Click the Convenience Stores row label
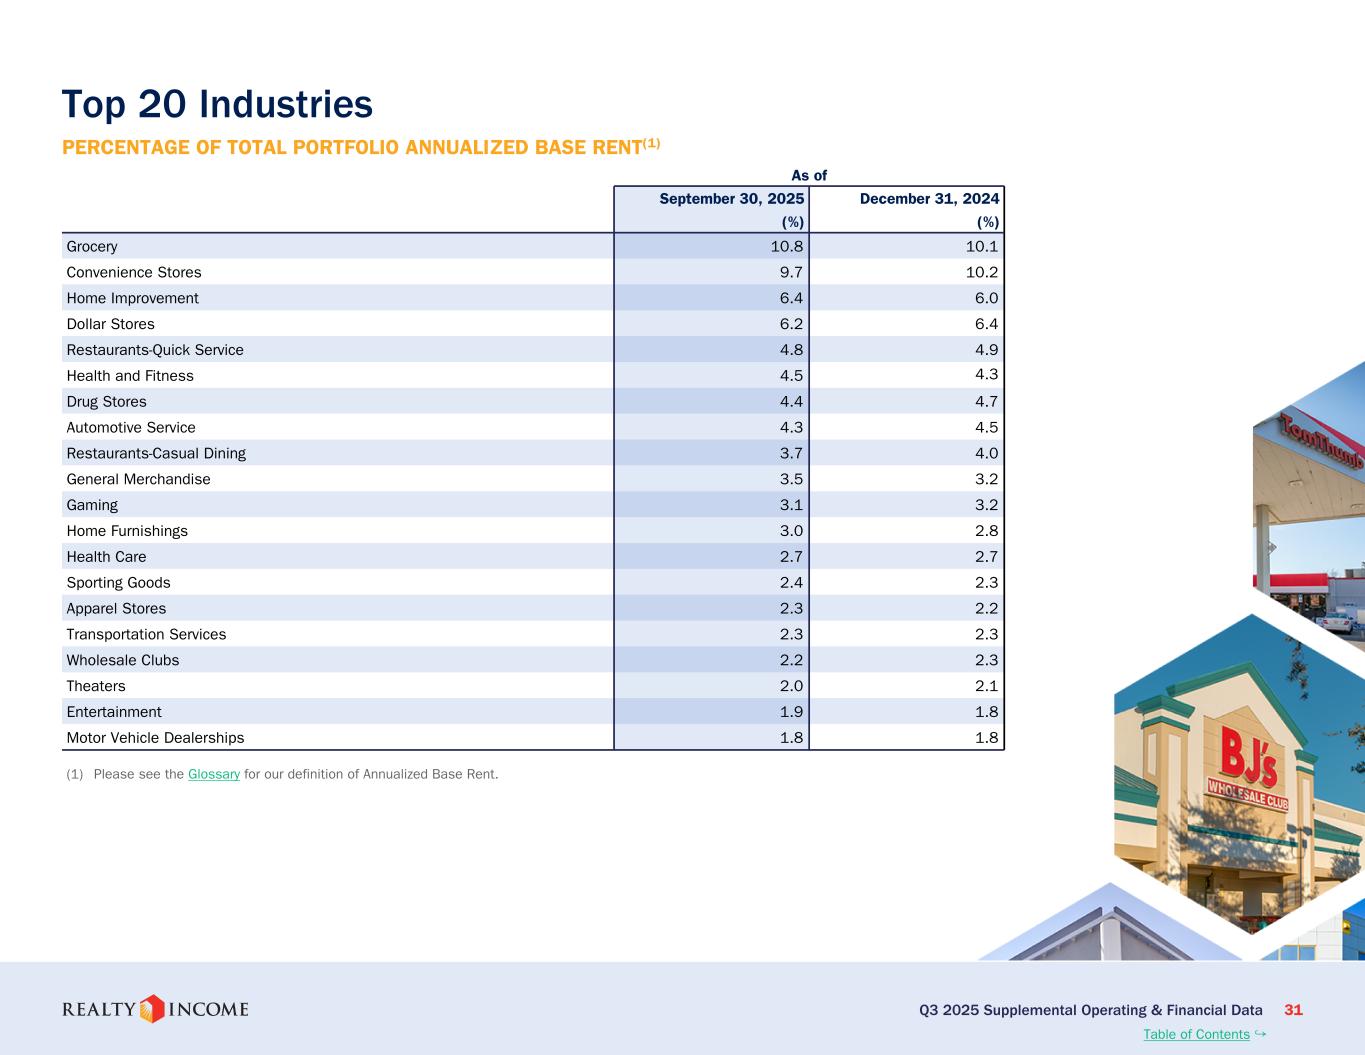 (x=134, y=273)
